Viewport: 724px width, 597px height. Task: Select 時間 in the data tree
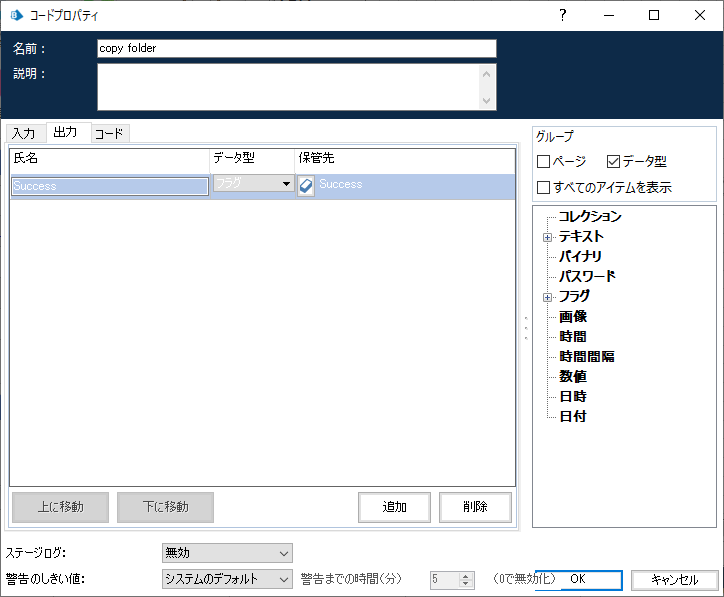pyautogui.click(x=573, y=336)
